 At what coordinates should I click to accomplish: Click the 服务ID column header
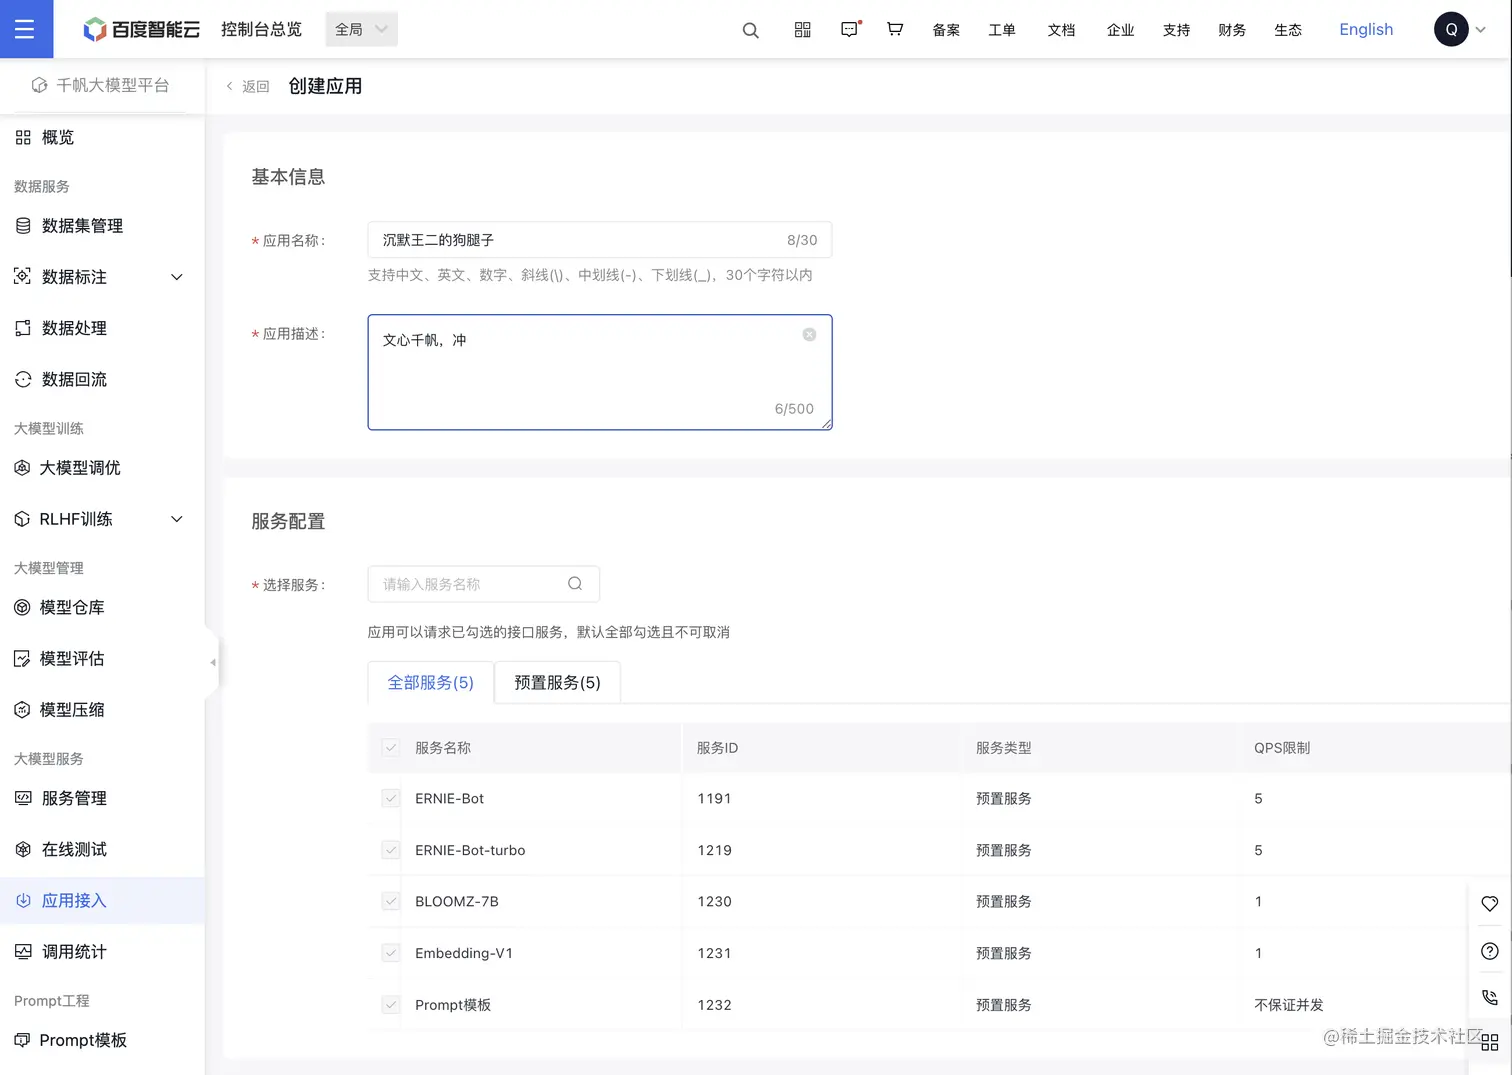pos(717,748)
